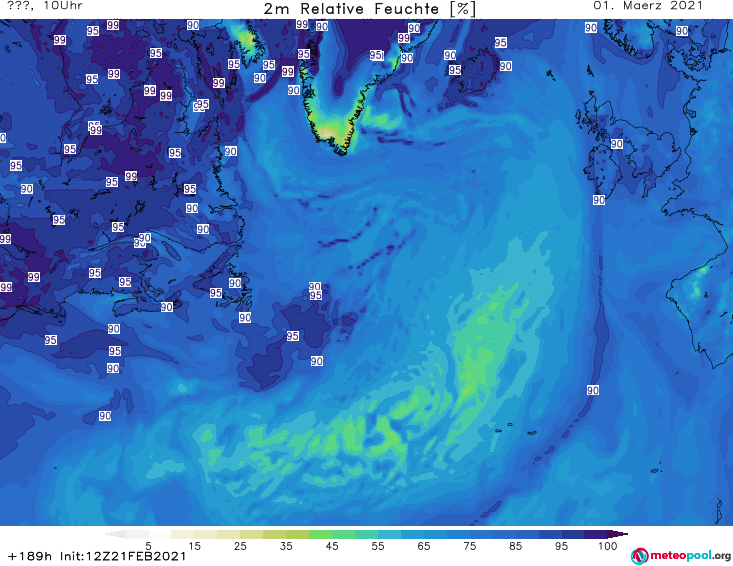Click the color scale label '35'
This screenshot has width=733, height=566.
pos(286,546)
